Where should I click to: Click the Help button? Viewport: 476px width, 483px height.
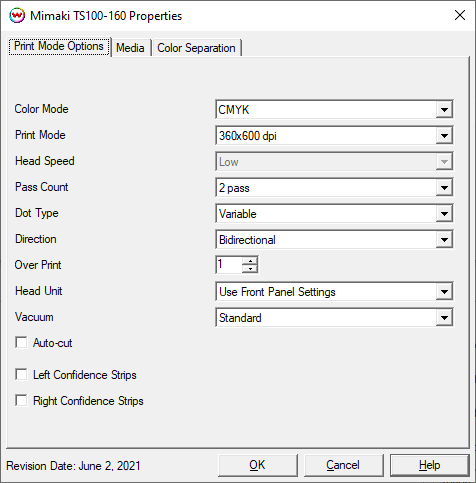coord(429,465)
